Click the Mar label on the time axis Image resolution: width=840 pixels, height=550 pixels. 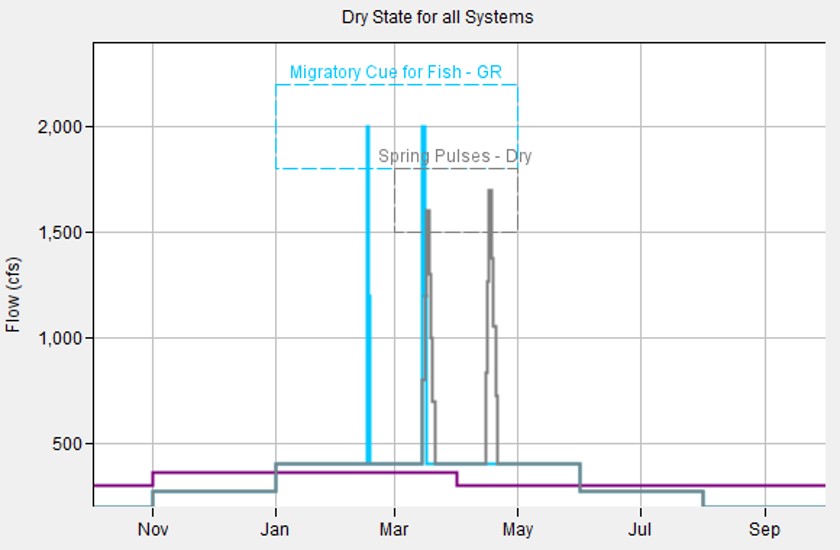[395, 528]
